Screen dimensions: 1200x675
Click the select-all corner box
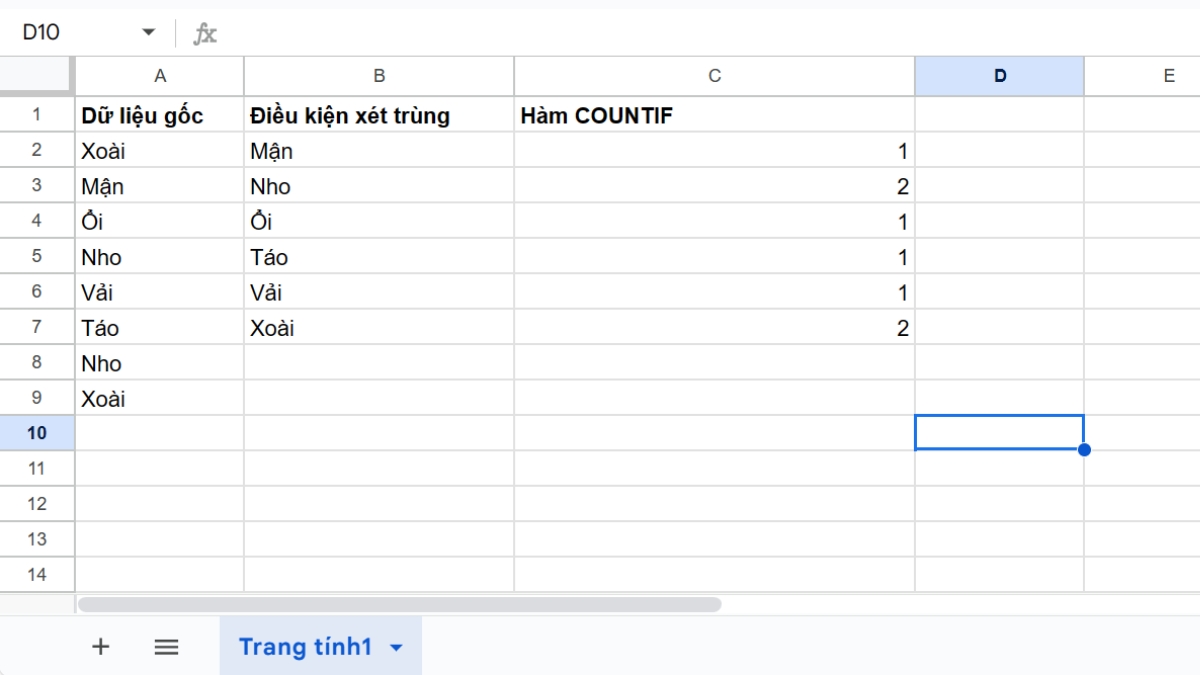[37, 76]
